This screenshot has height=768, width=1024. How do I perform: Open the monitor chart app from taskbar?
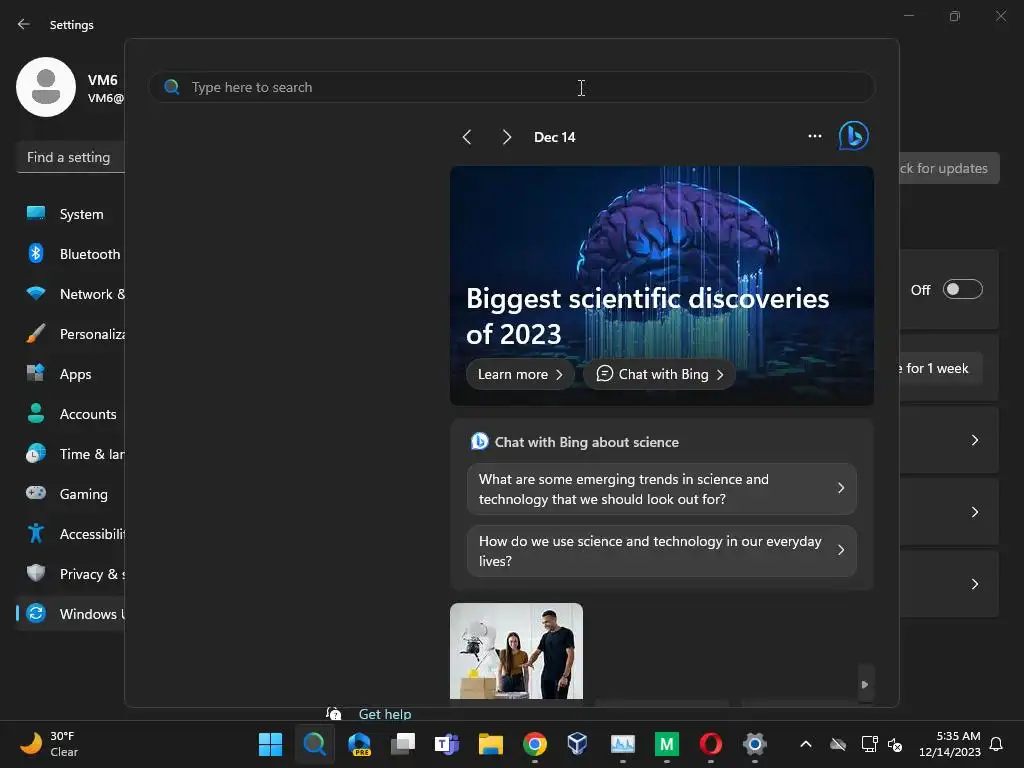622,744
